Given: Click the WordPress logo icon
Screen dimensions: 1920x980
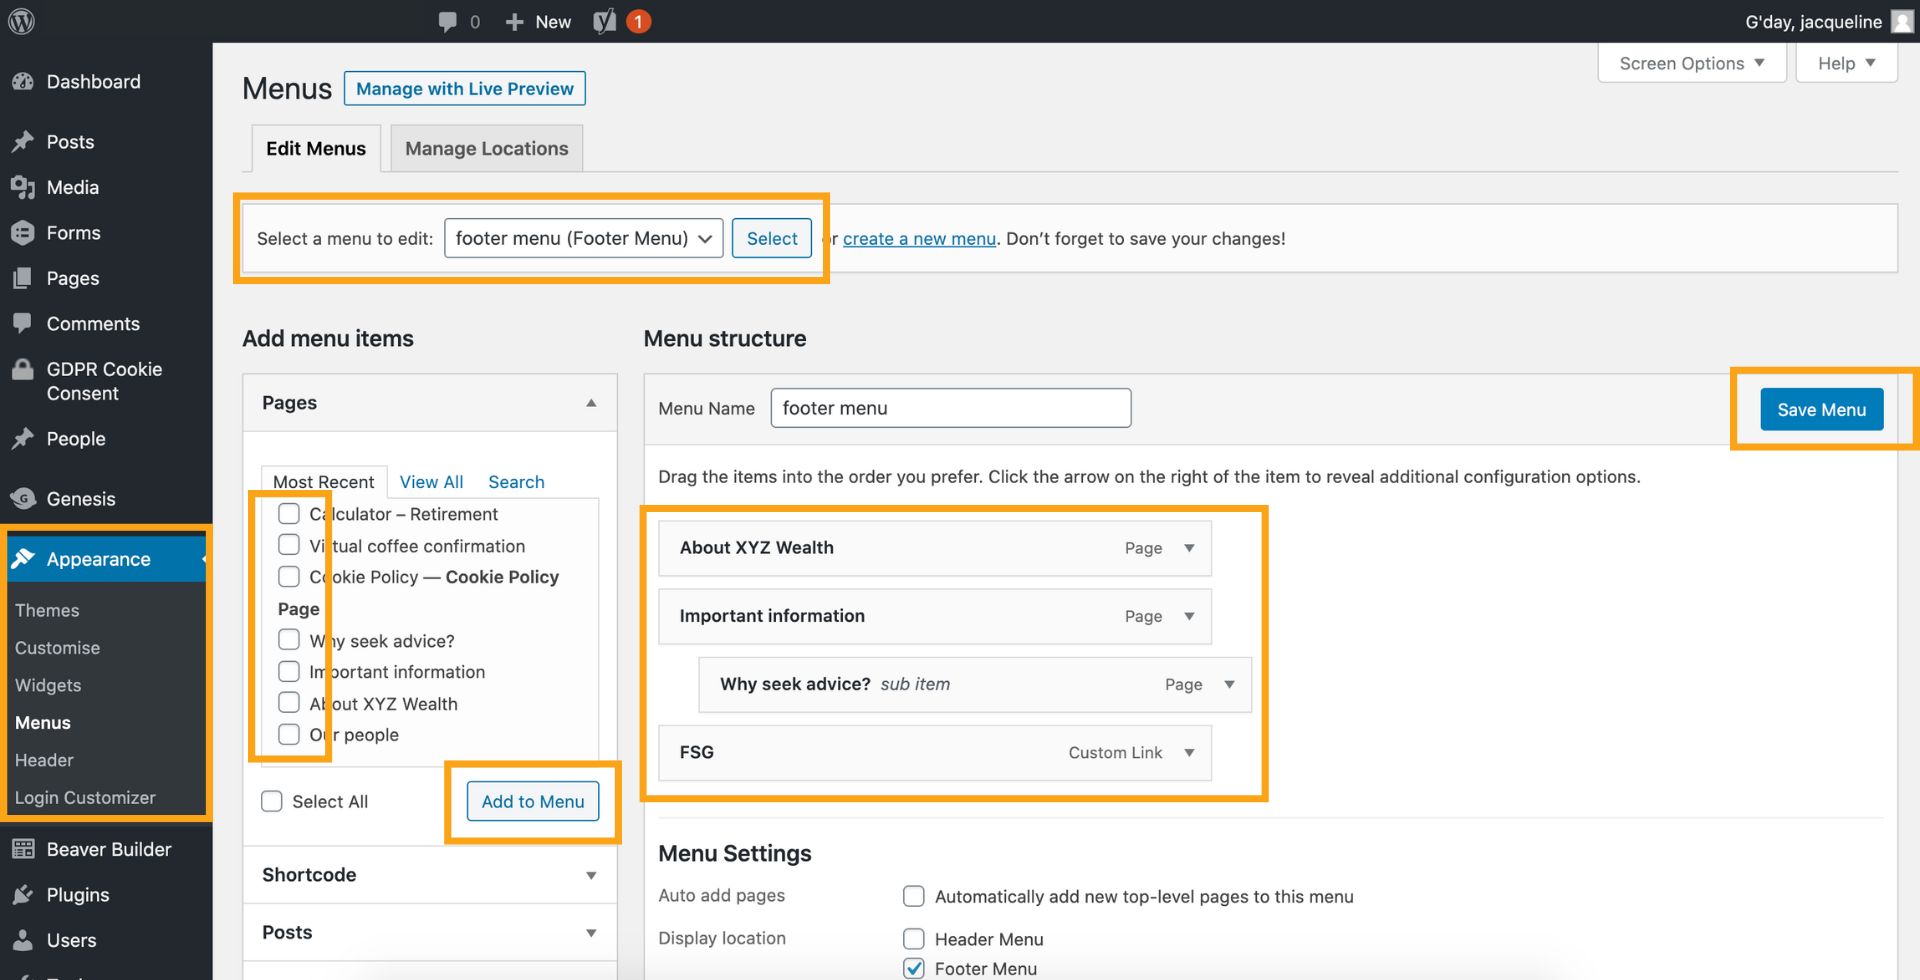Looking at the screenshot, I should 21,21.
